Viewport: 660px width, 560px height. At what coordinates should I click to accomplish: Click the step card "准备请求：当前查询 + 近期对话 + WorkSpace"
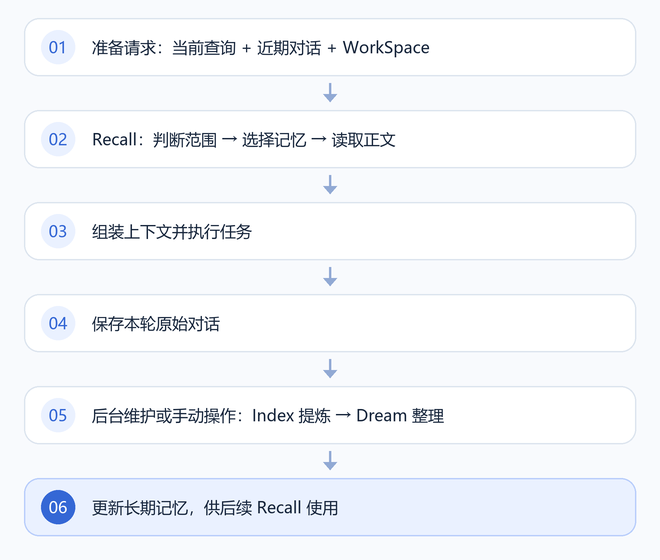[330, 47]
